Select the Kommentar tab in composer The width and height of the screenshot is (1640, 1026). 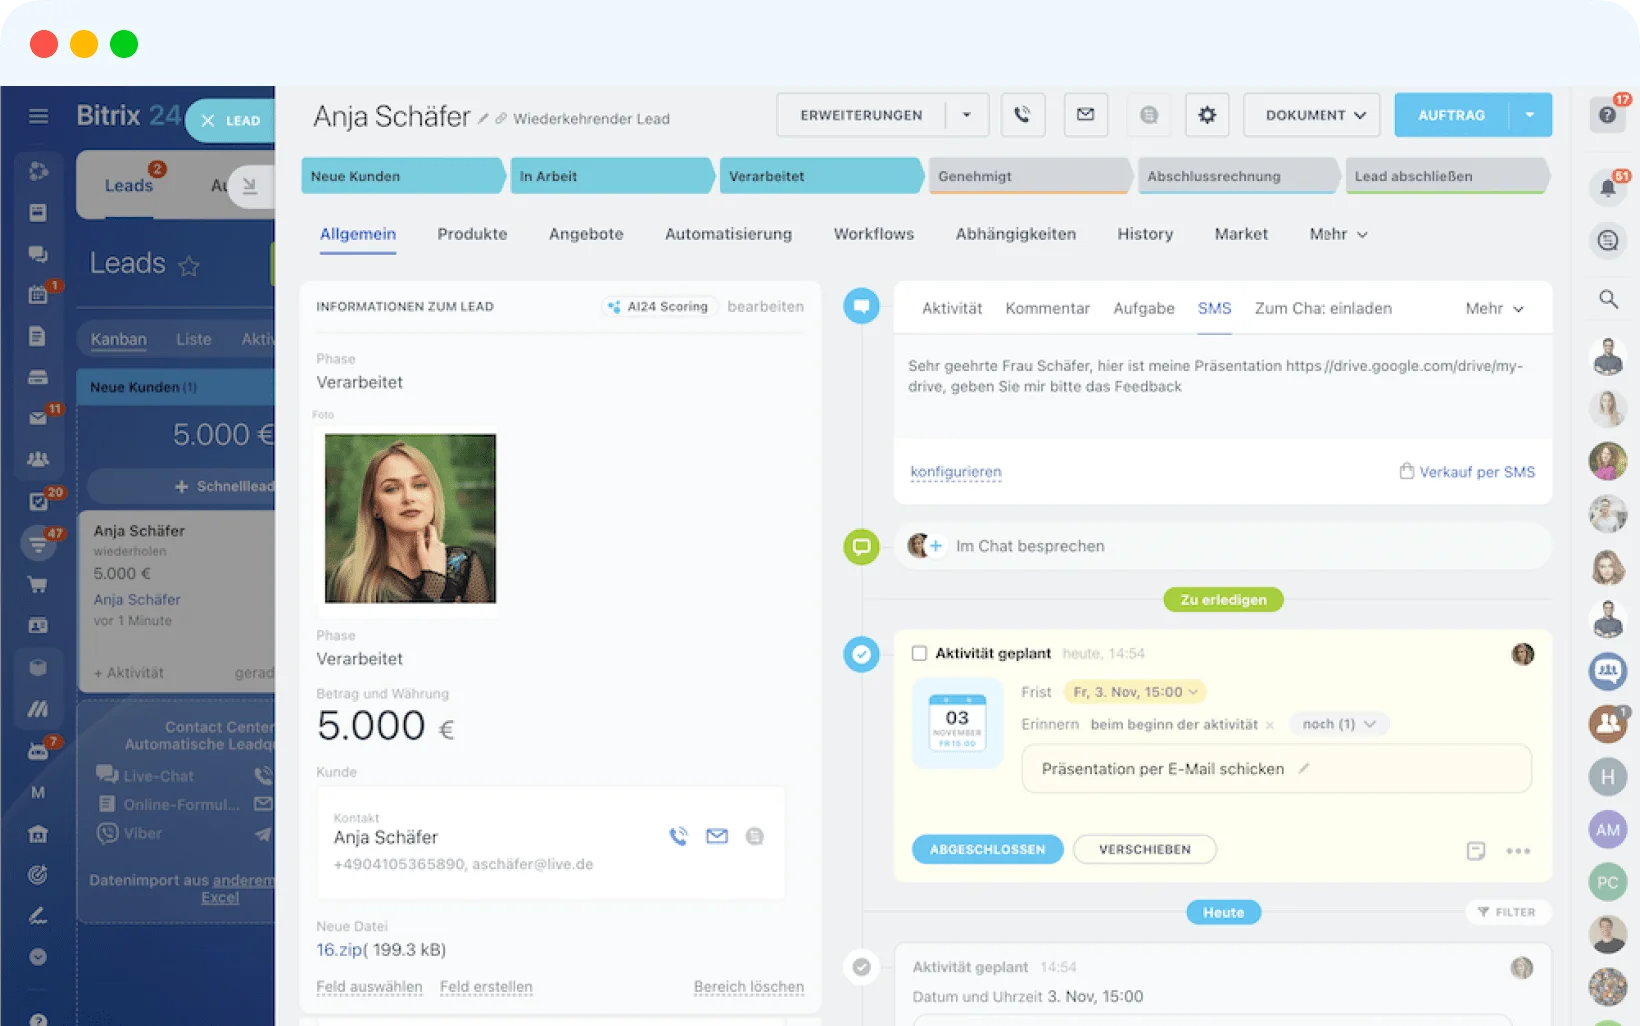click(1047, 309)
